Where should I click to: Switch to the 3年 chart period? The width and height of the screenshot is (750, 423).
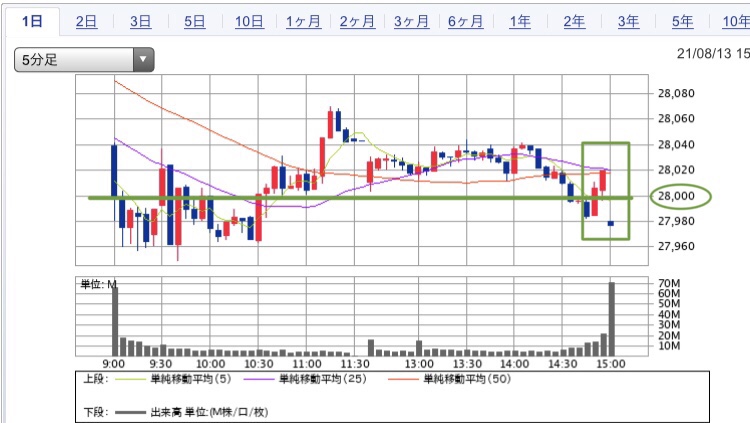tap(628, 22)
